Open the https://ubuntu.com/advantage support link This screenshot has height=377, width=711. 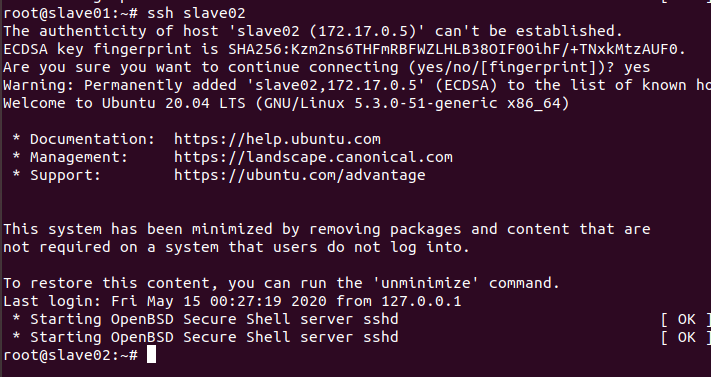click(x=300, y=175)
